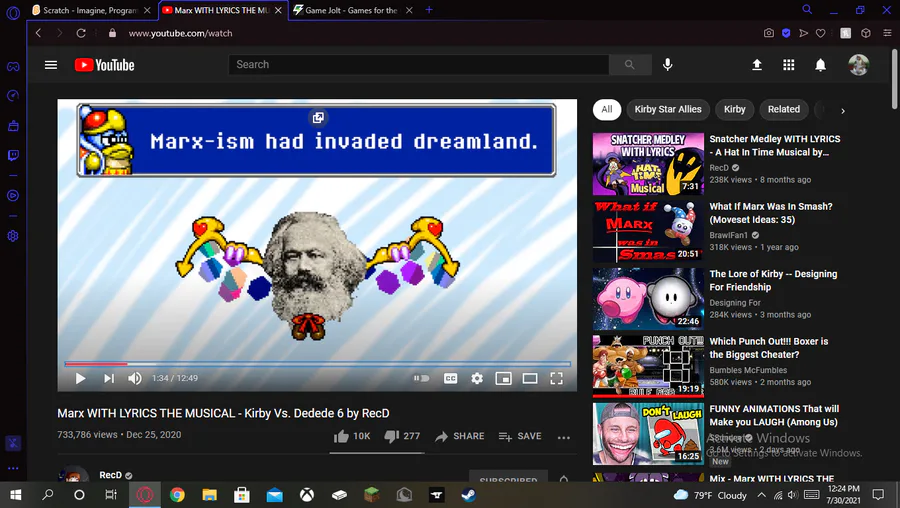The height and width of the screenshot is (508, 900).
Task: Save the video to a playlist
Action: point(519,436)
